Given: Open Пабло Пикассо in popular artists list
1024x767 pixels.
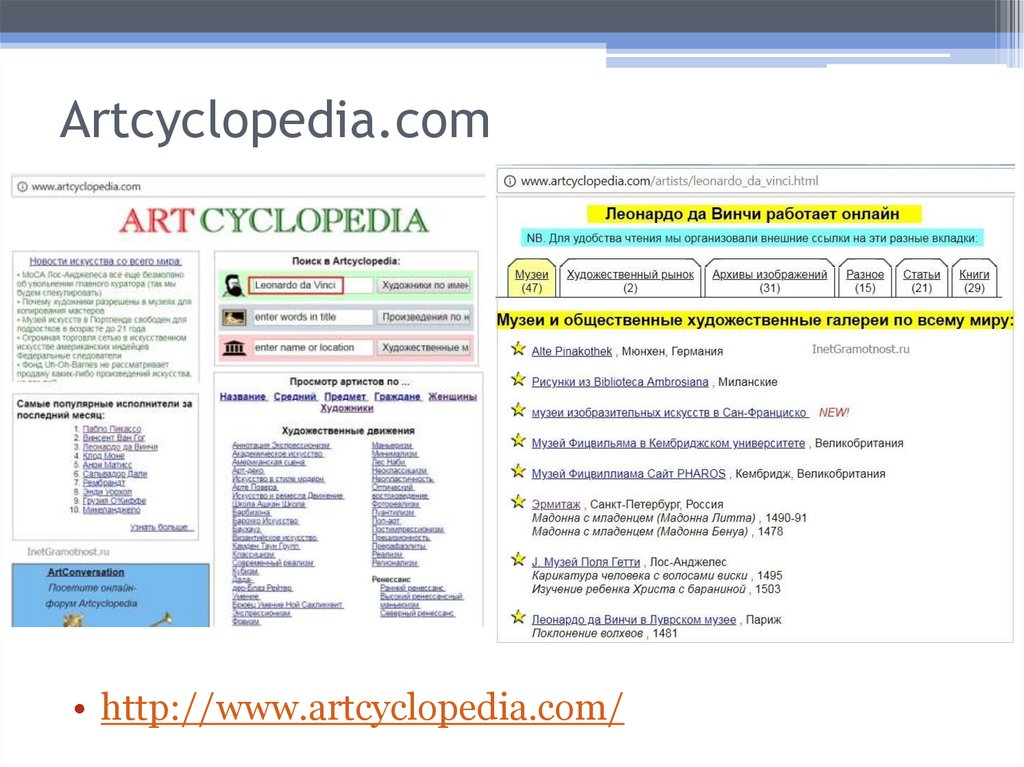Looking at the screenshot, I should [x=112, y=429].
